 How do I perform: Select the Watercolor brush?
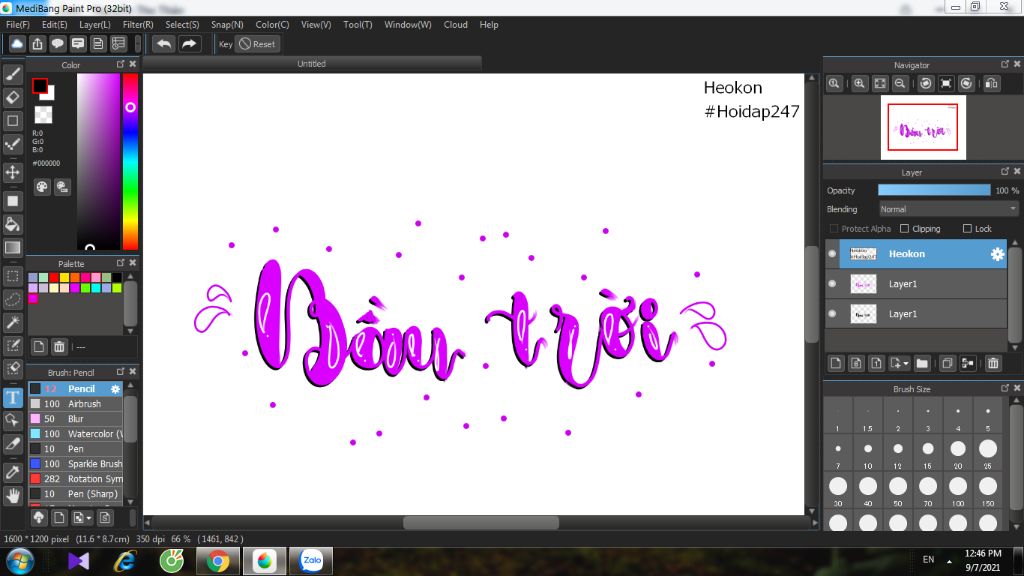click(x=76, y=434)
